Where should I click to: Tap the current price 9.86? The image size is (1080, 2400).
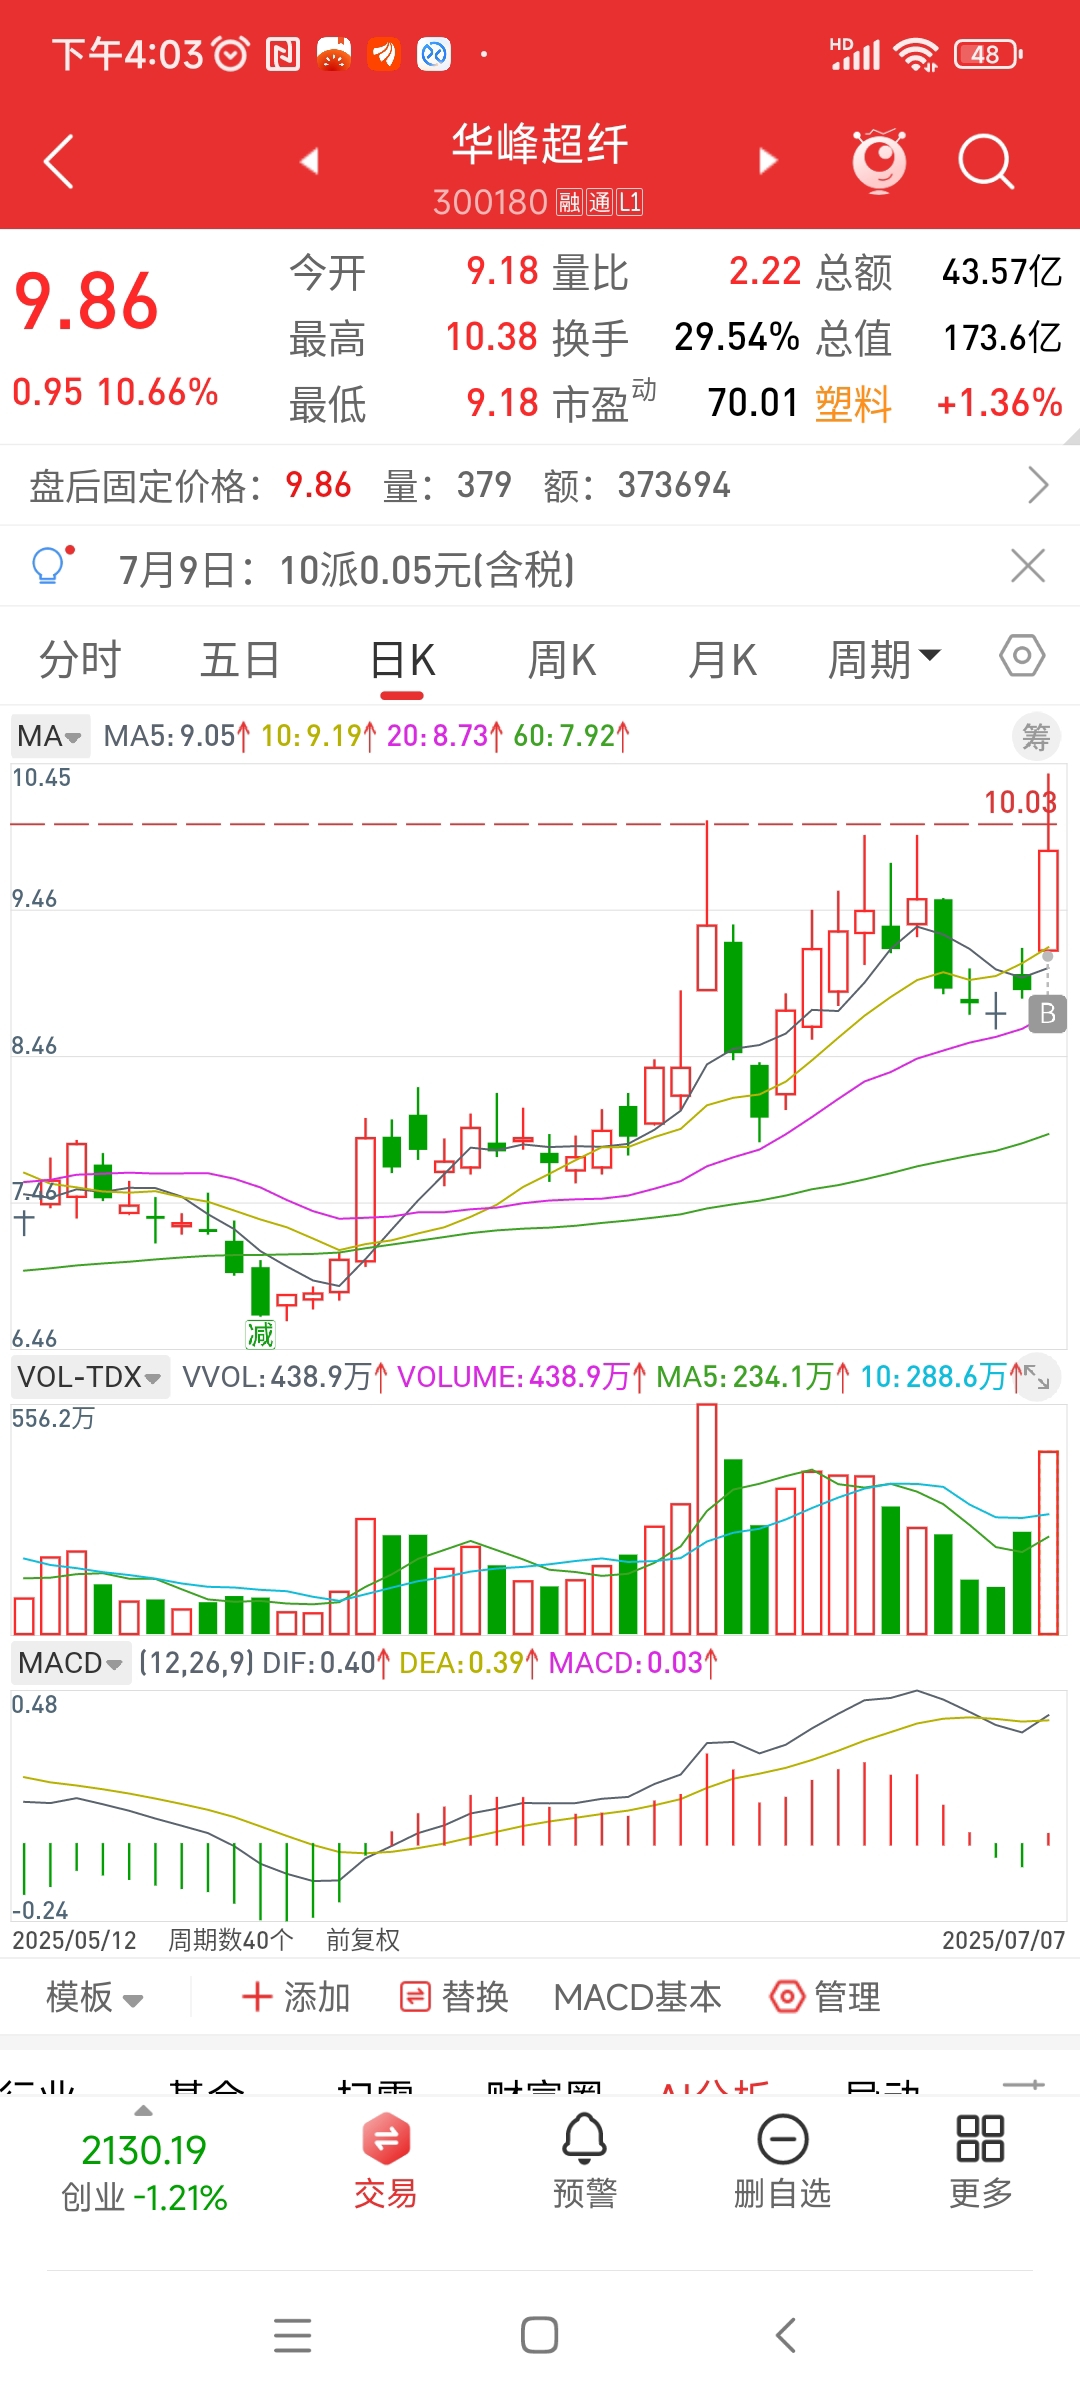point(87,302)
